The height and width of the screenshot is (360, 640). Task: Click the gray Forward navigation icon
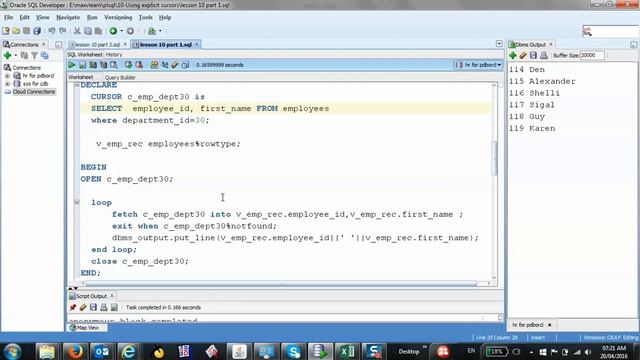pyautogui.click(x=130, y=31)
